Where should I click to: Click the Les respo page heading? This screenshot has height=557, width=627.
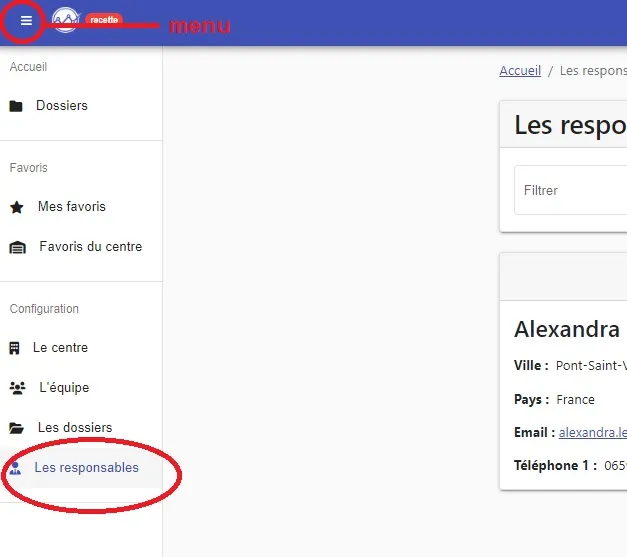click(x=571, y=125)
